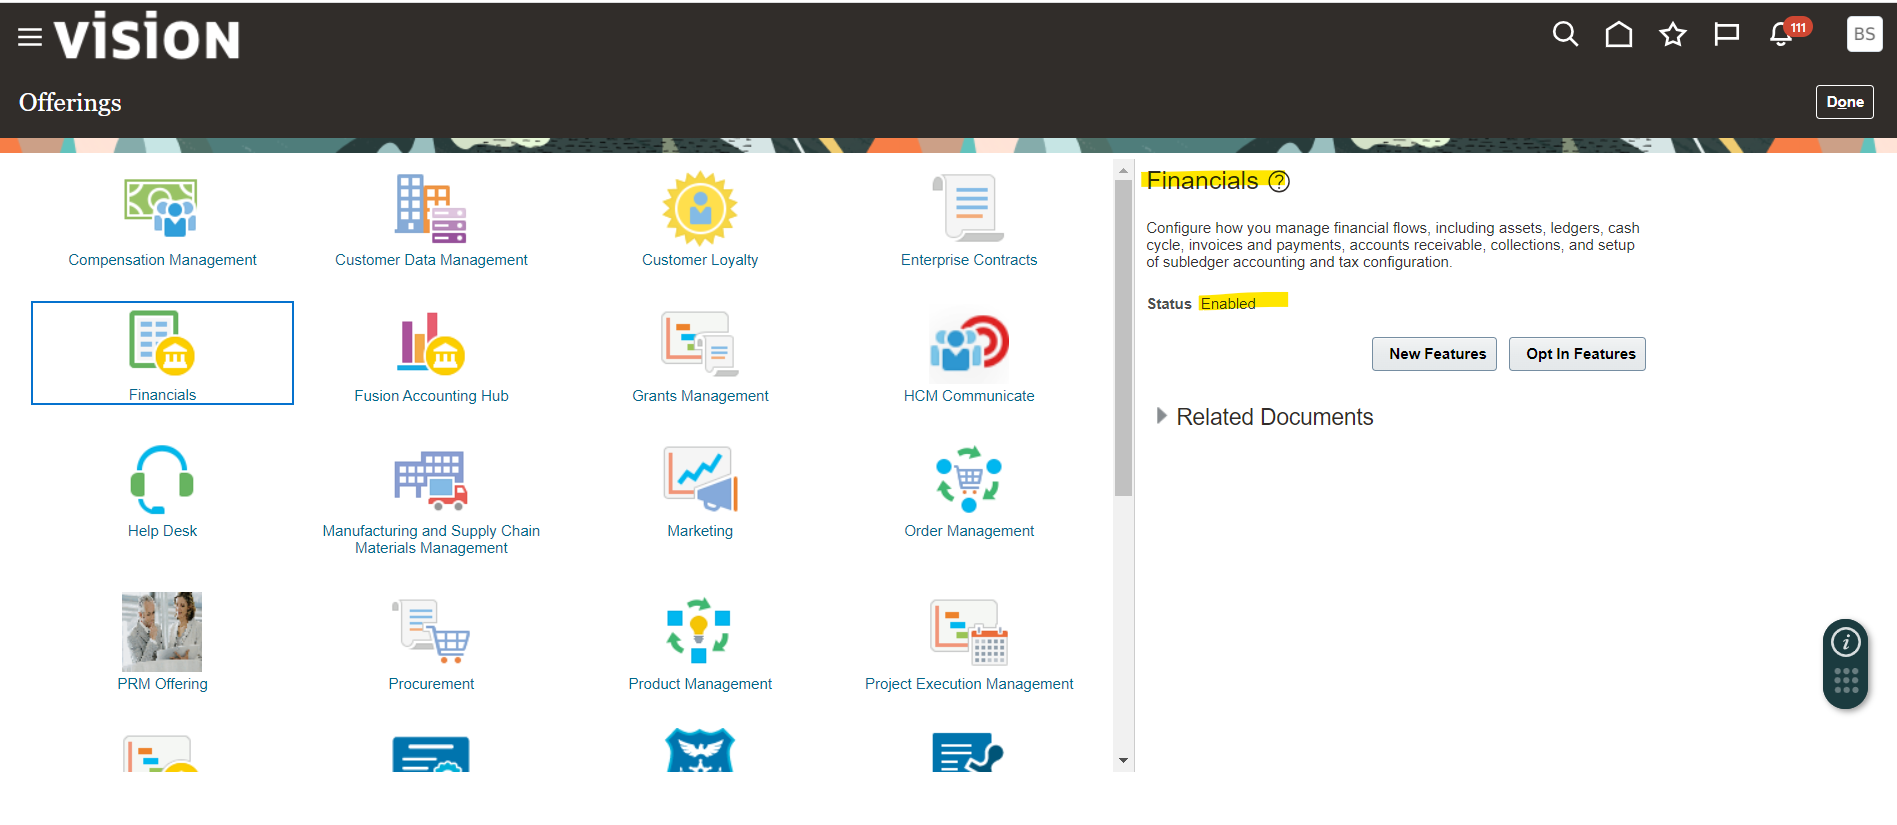Expand the Related Documents section
Screen dimensions: 1897x825
pos(1161,416)
